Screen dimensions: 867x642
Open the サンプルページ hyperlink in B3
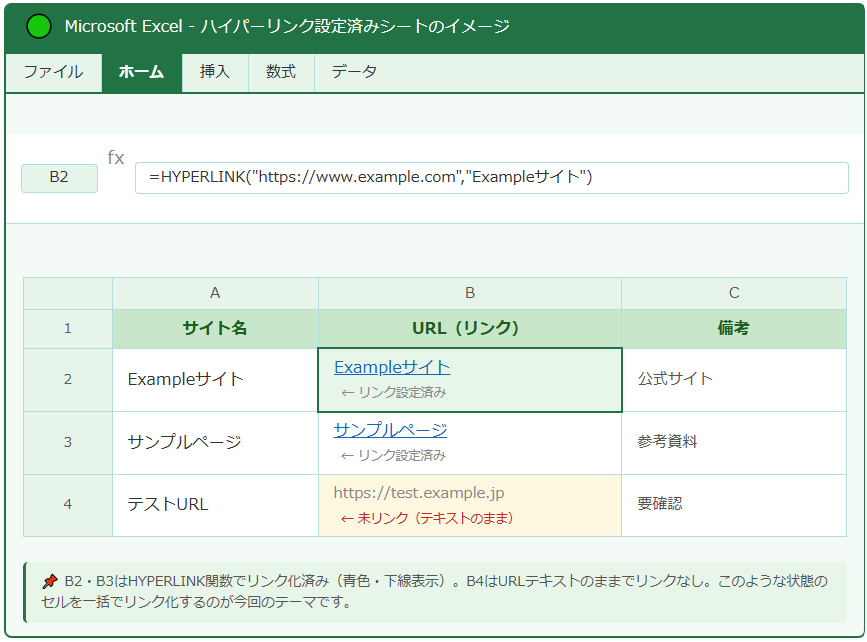[x=390, y=430]
